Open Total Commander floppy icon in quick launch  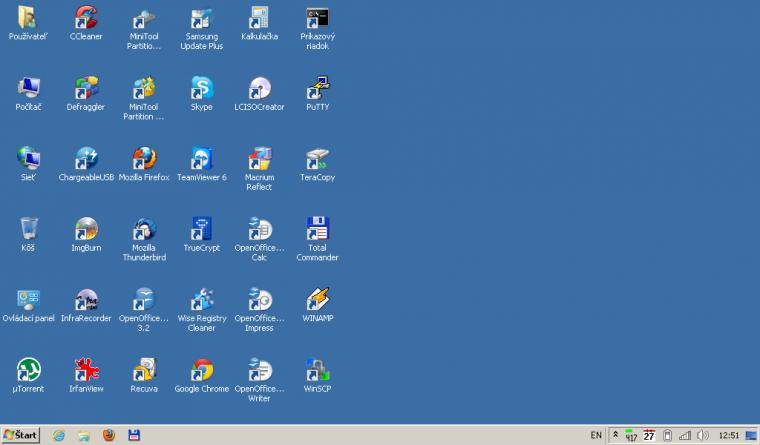[x=134, y=435]
